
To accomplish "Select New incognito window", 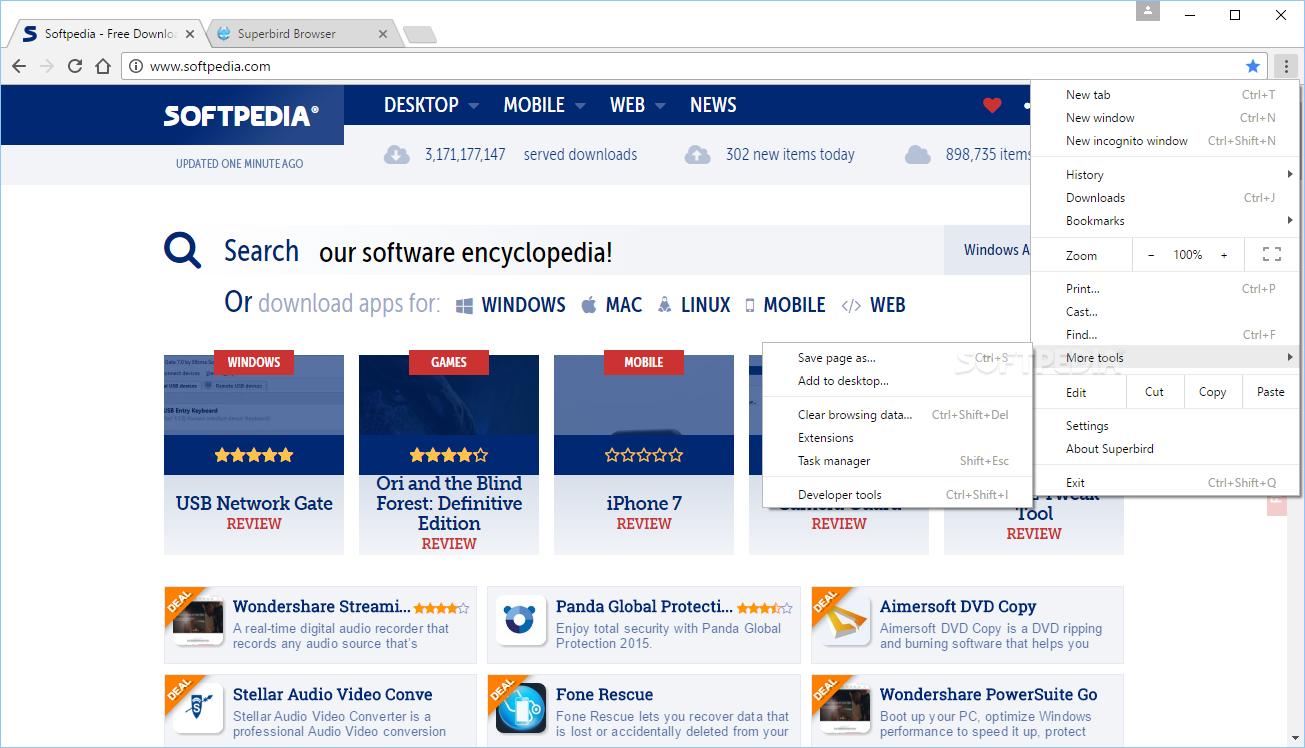I will (x=1166, y=141).
